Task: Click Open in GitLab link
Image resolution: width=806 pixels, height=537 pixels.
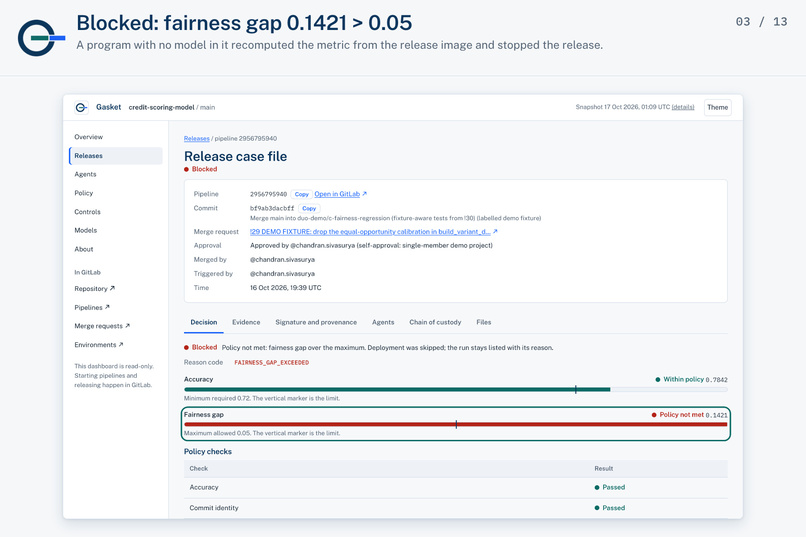Action: coord(340,194)
